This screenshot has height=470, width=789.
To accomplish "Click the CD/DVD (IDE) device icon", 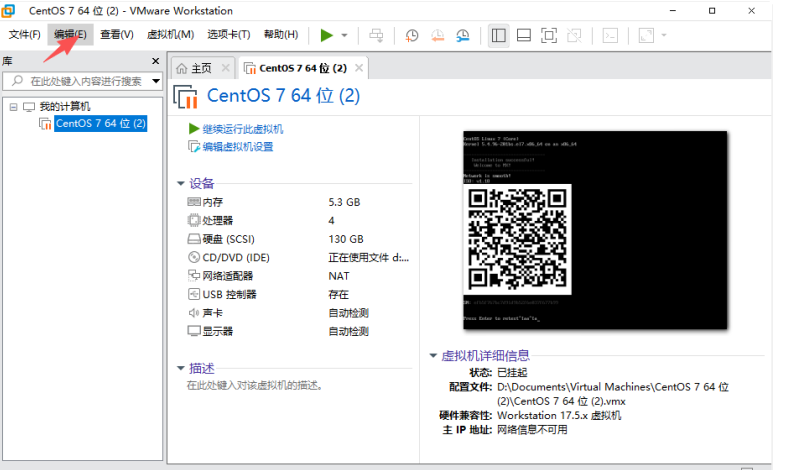I will tap(194, 258).
